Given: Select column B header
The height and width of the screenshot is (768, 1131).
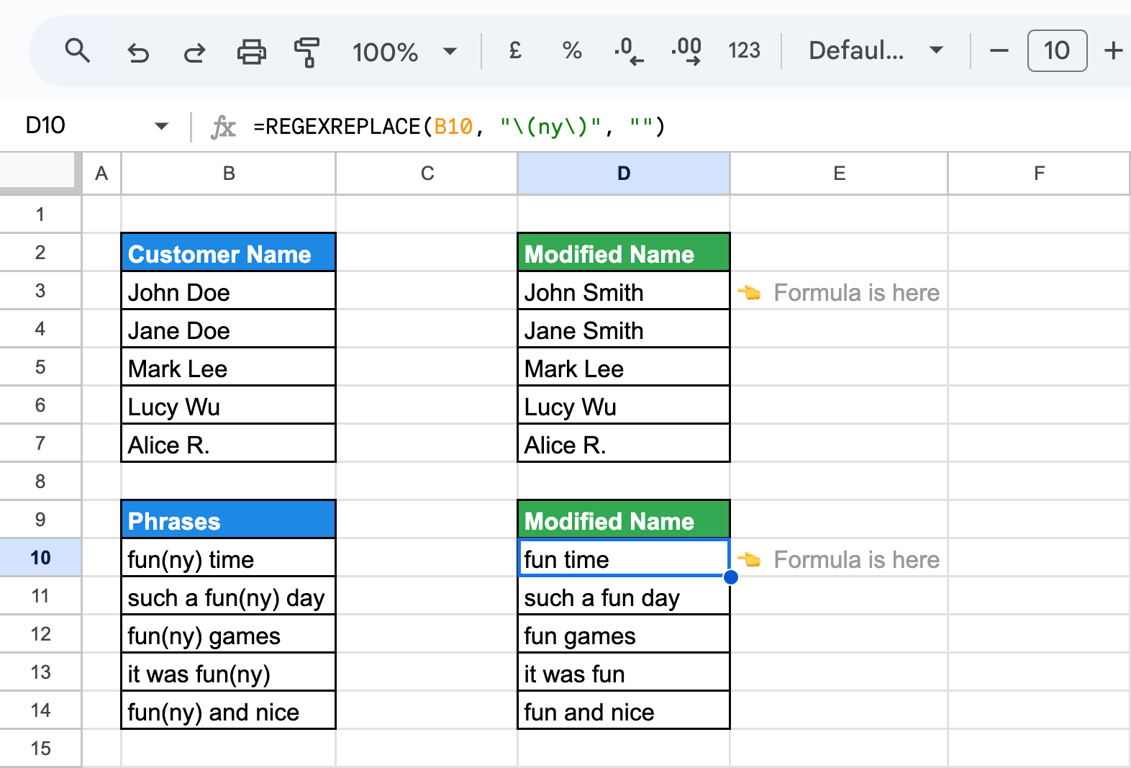Looking at the screenshot, I should tap(229, 173).
